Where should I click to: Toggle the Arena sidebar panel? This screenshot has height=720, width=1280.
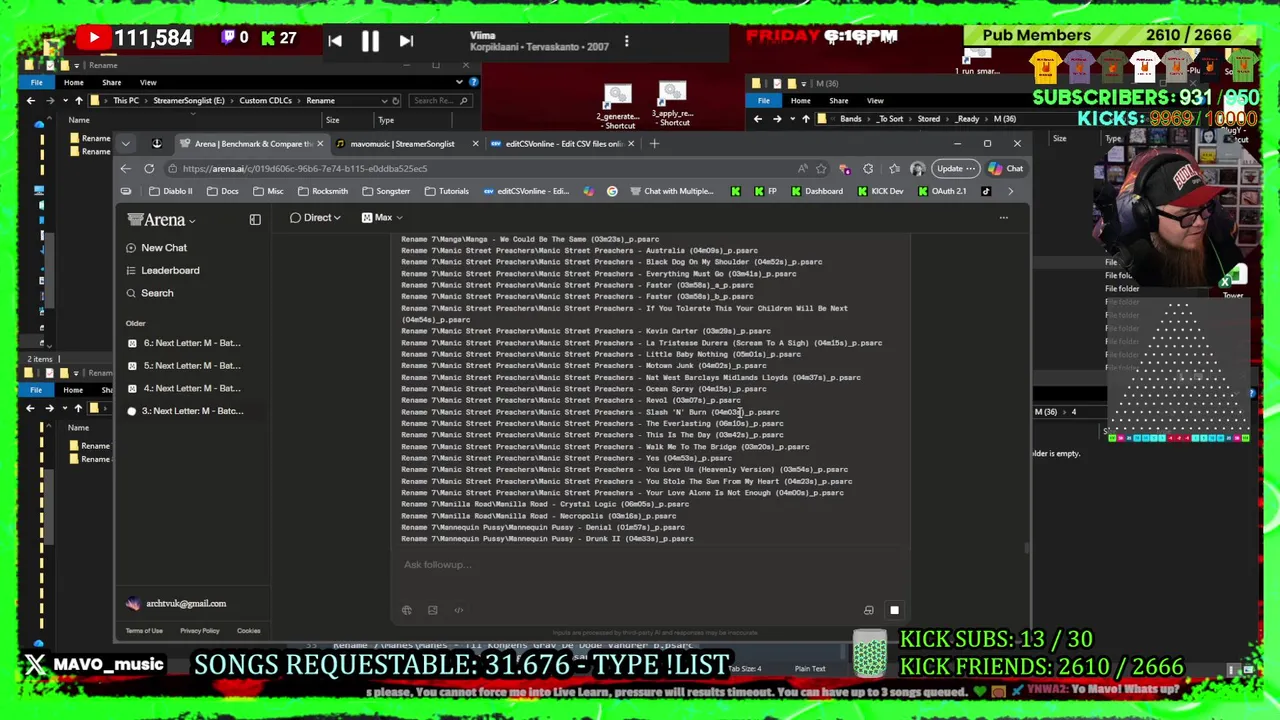(x=255, y=220)
